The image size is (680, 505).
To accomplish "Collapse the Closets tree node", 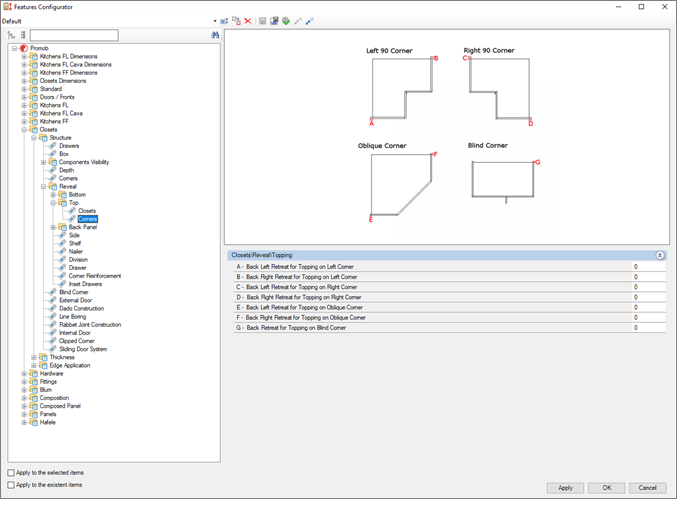I will pyautogui.click(x=24, y=130).
